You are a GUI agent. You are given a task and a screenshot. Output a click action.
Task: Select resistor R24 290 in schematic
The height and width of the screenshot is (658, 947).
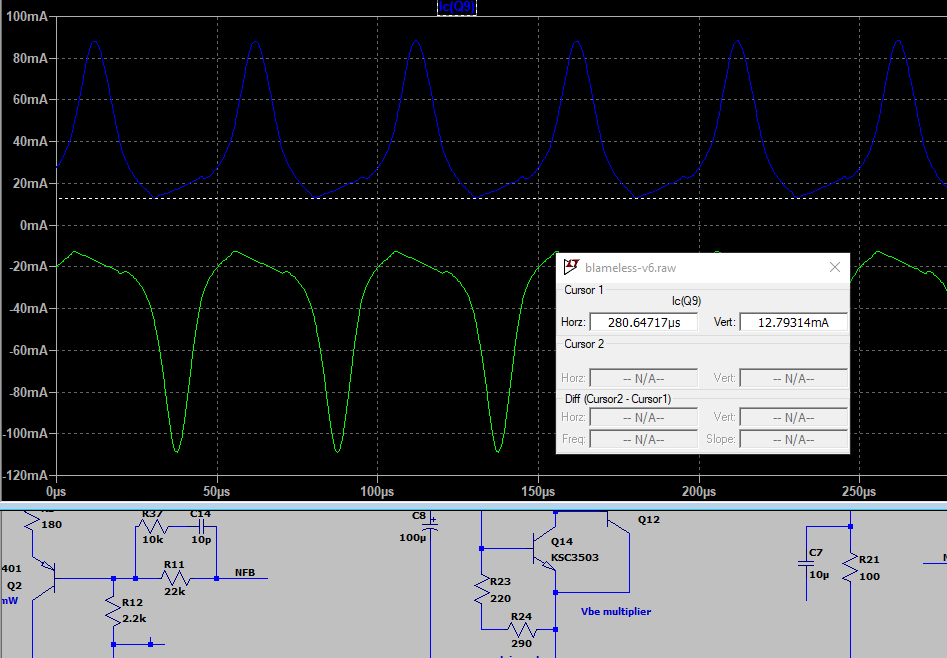click(521, 629)
